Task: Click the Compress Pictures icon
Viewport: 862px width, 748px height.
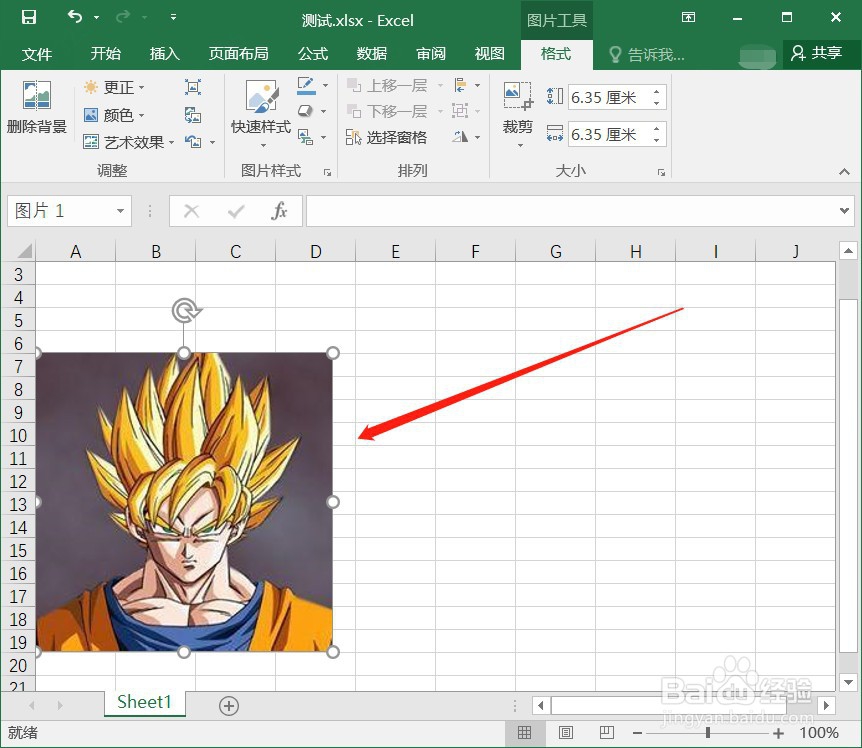Action: click(x=193, y=87)
